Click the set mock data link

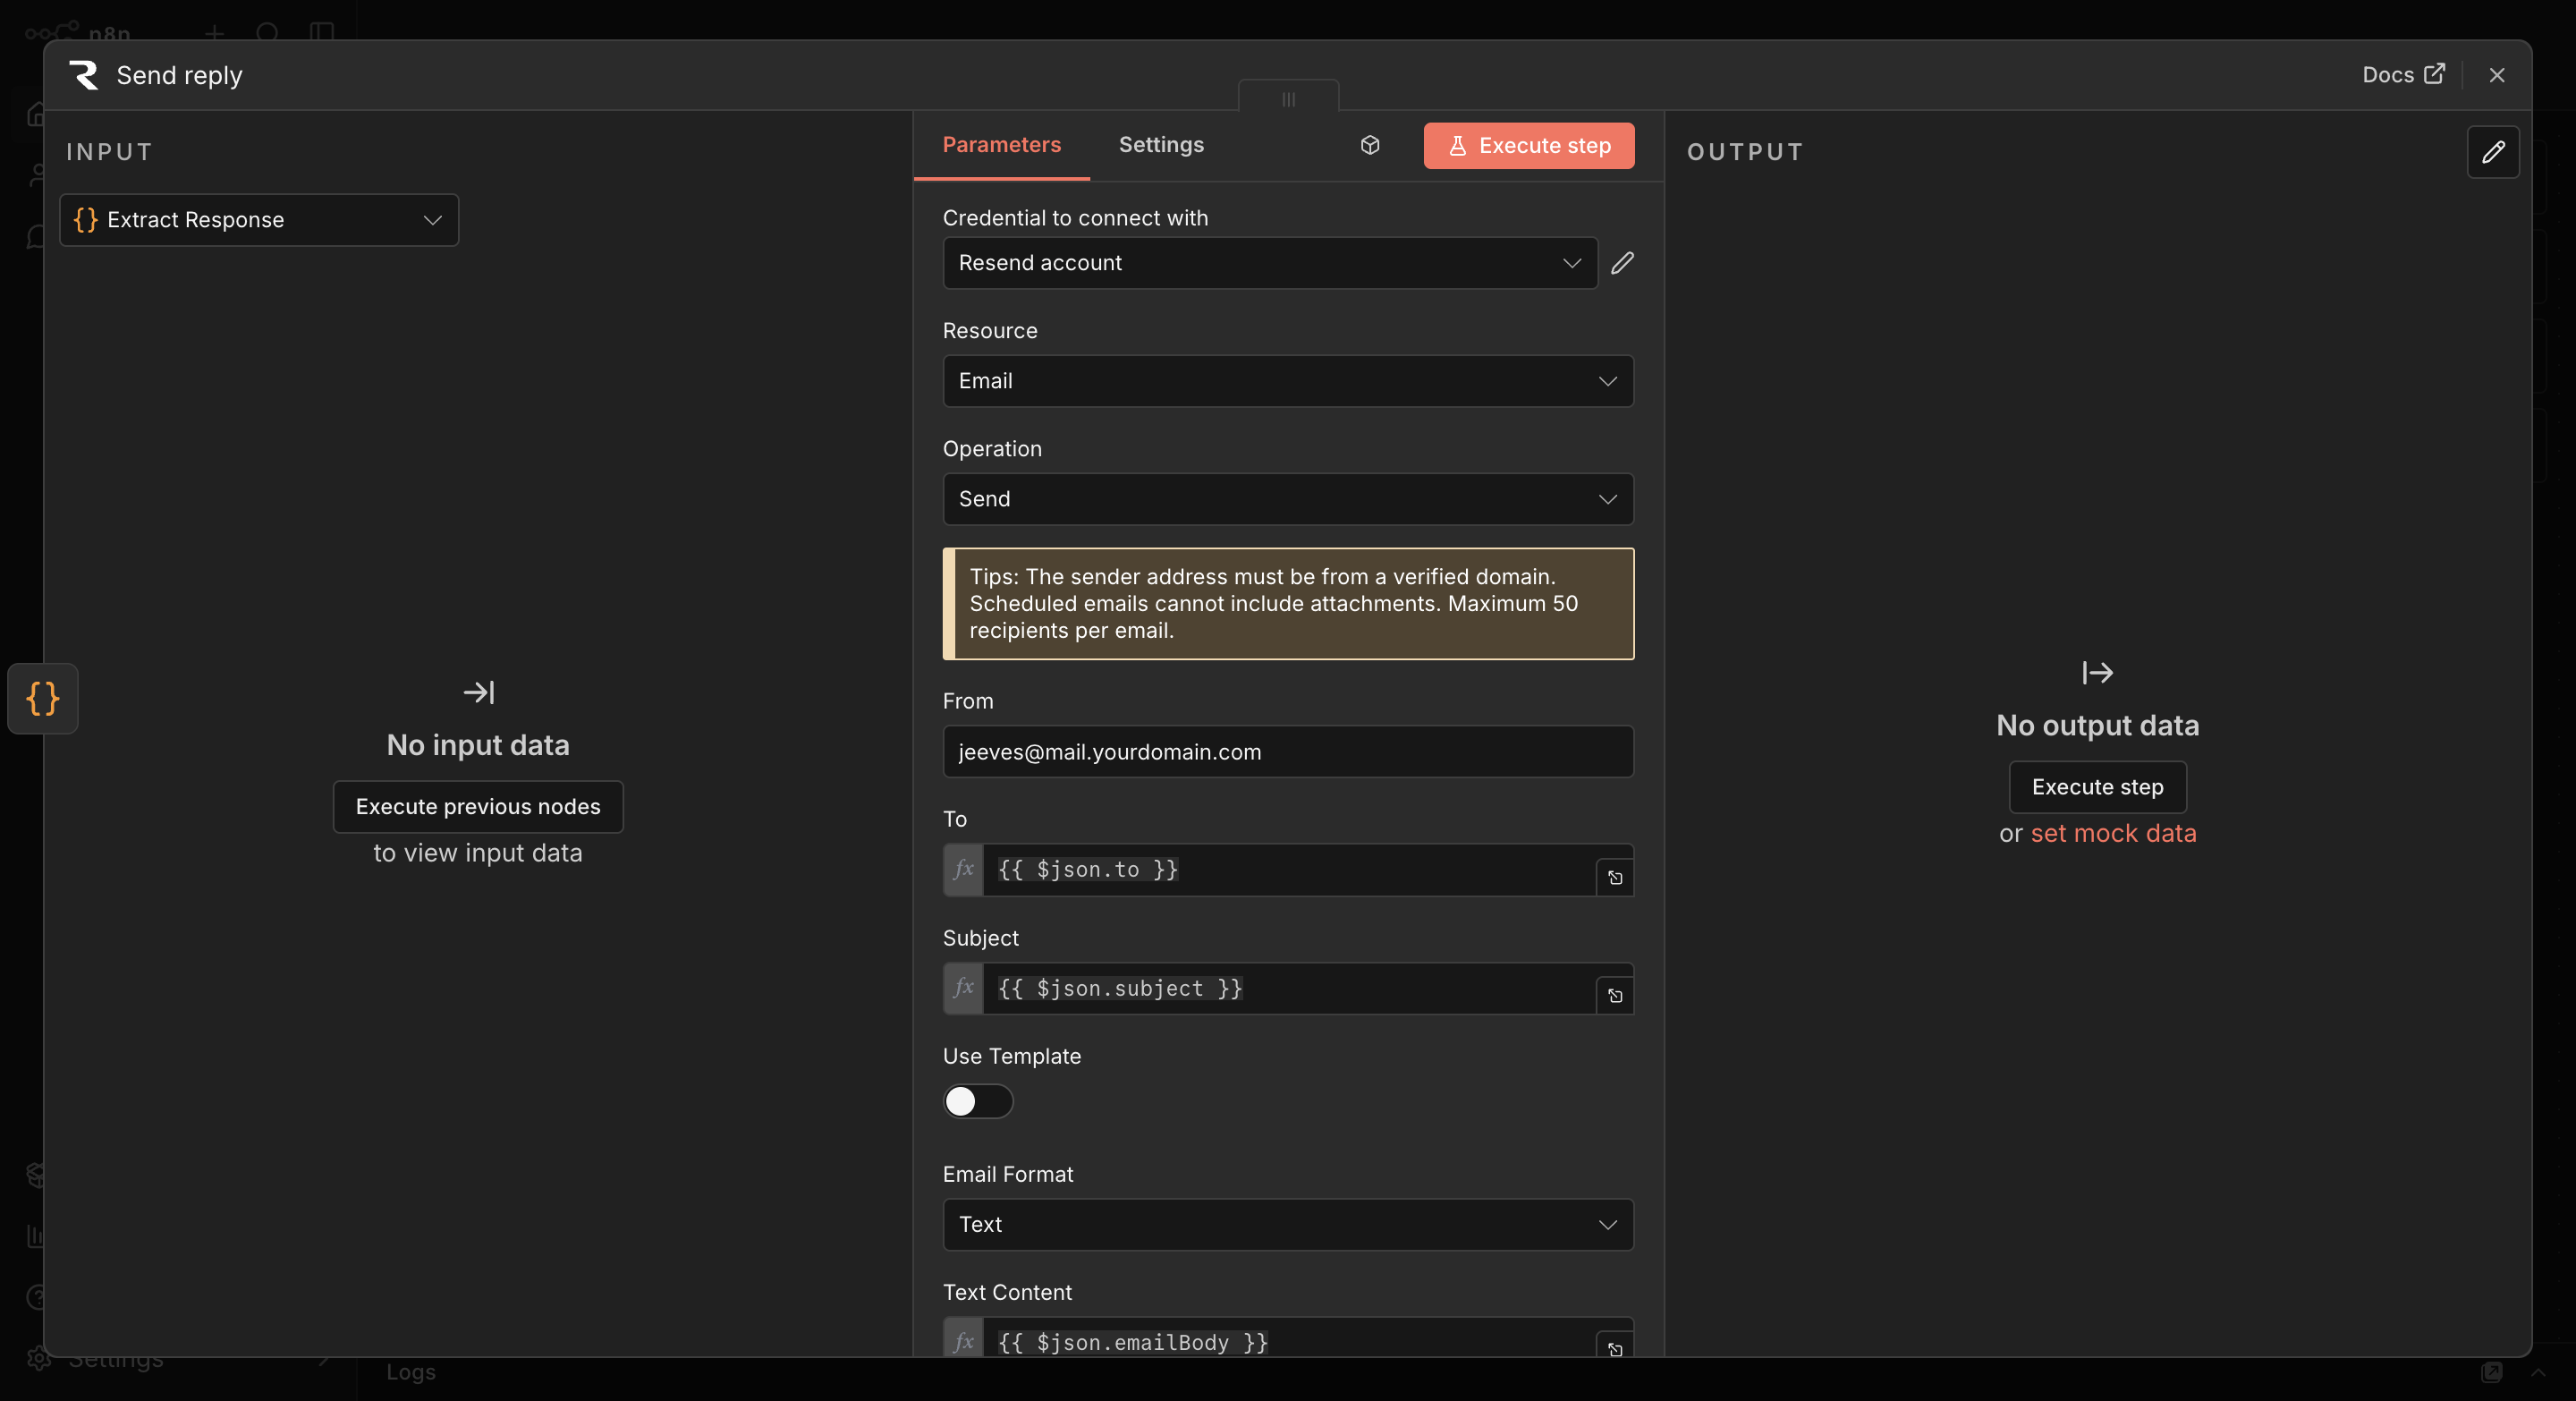pyautogui.click(x=2112, y=833)
